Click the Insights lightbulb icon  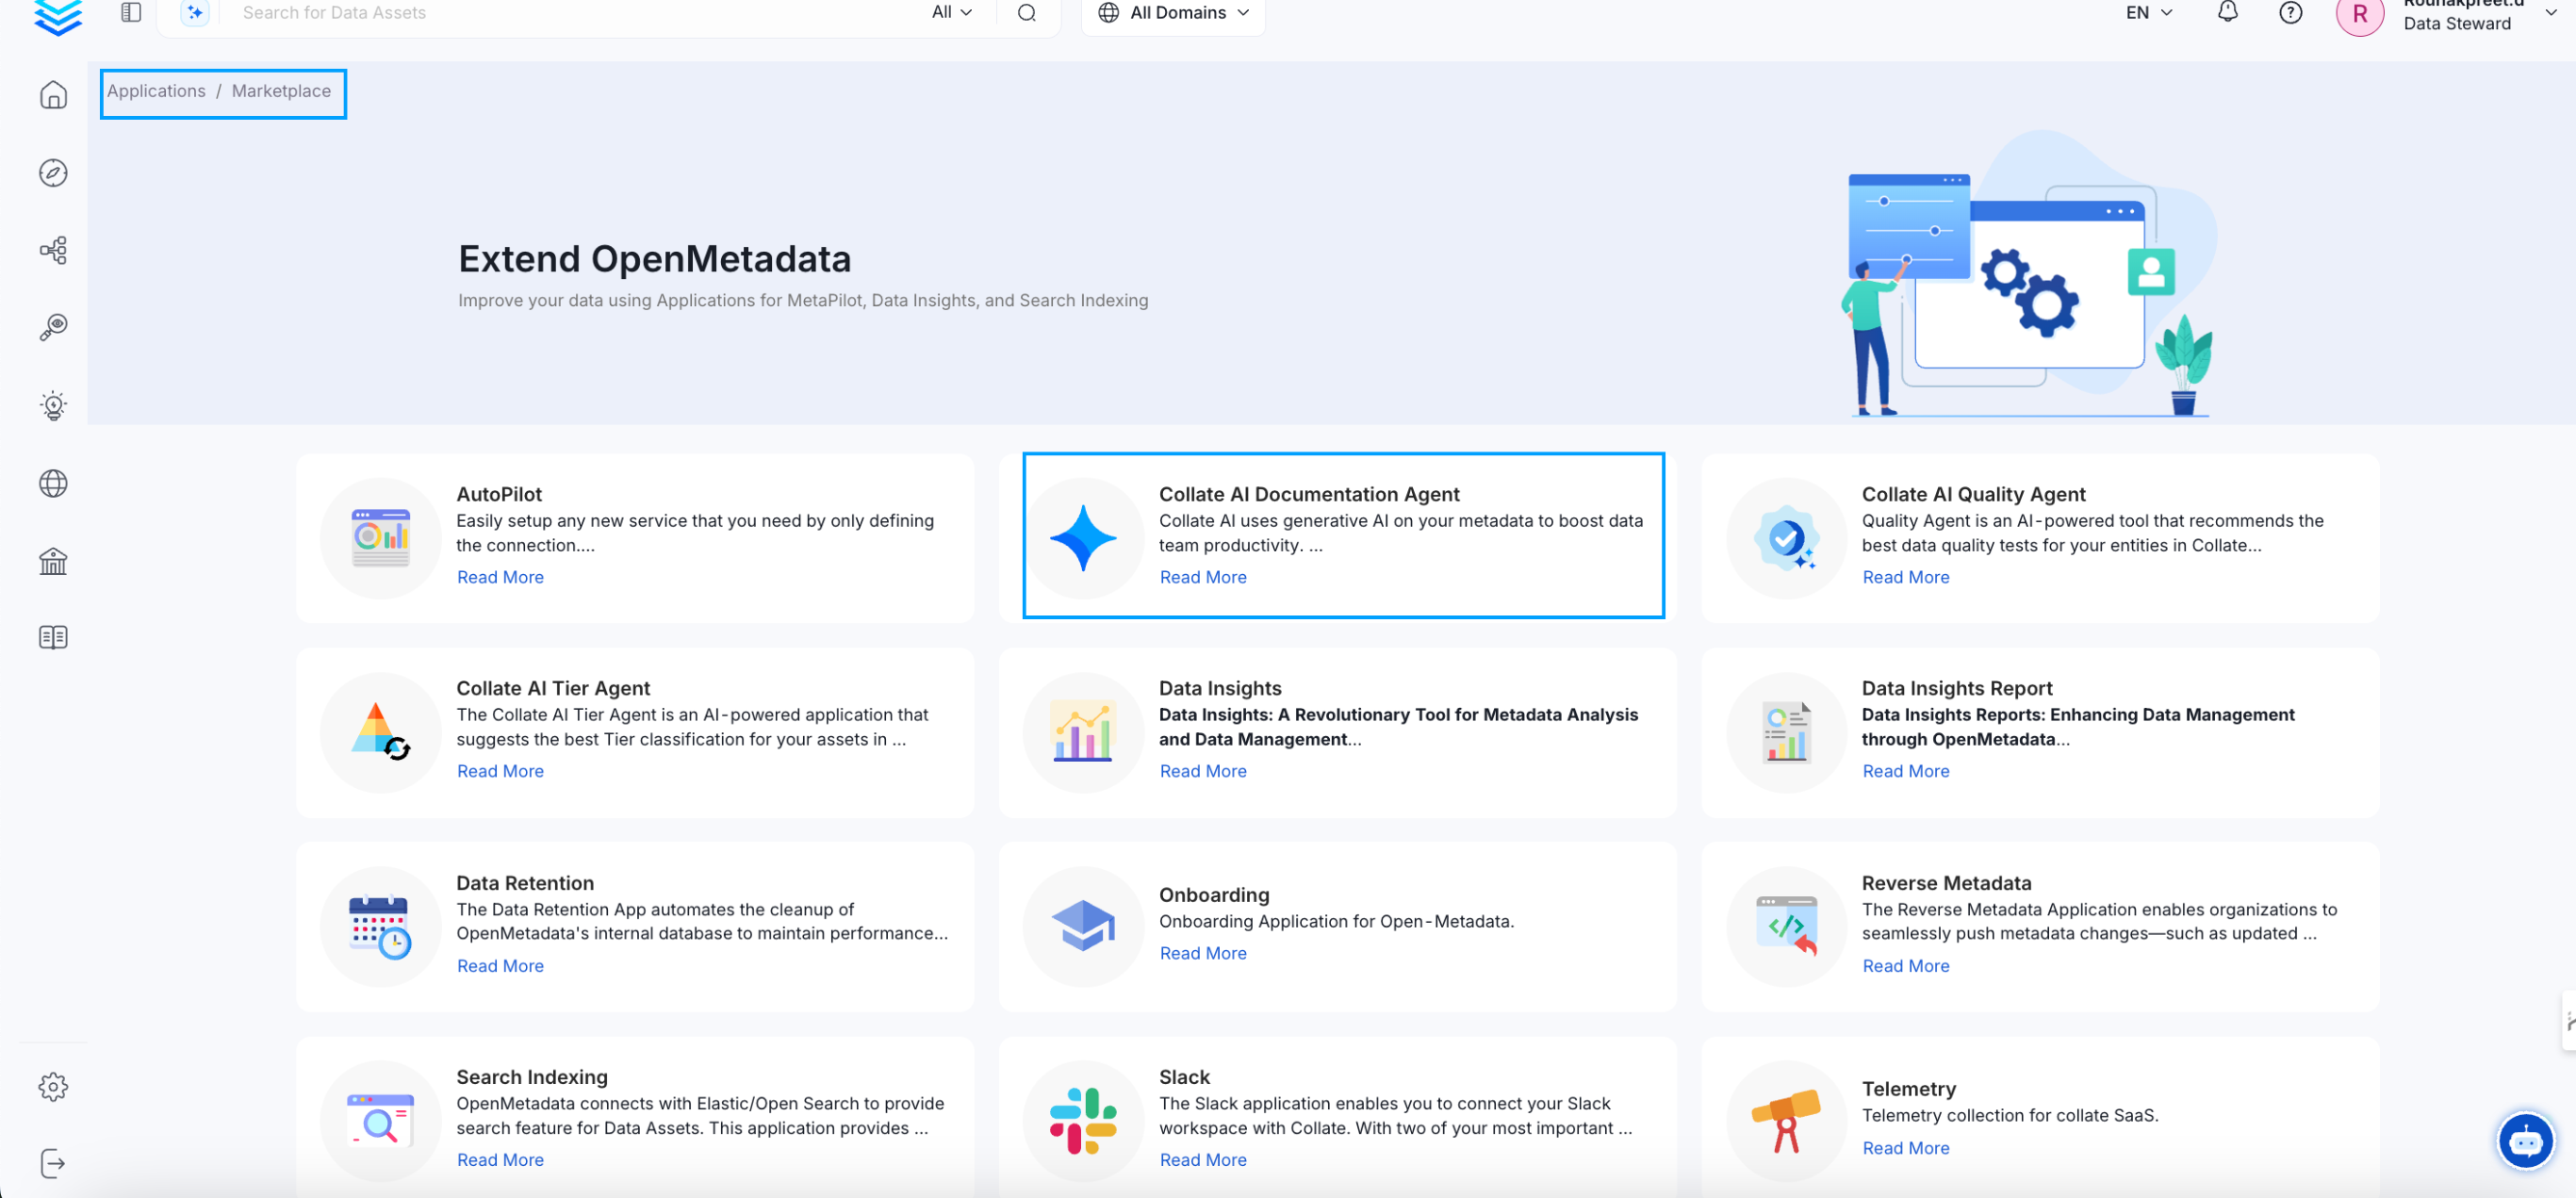[x=53, y=405]
